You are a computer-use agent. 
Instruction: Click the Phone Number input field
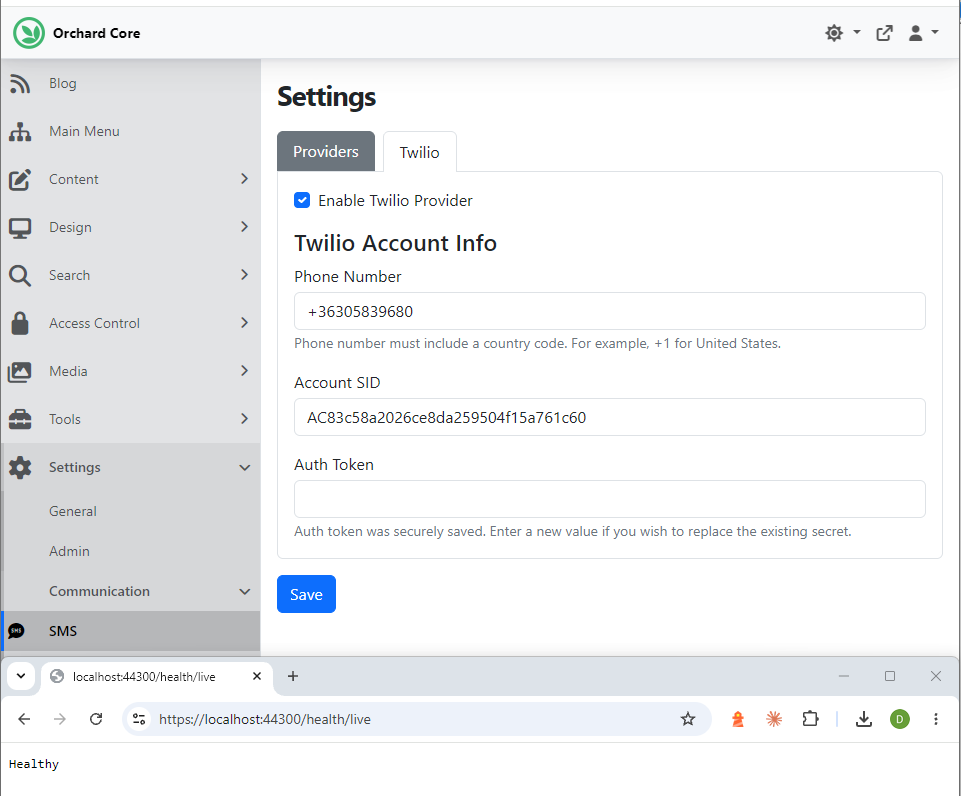pyautogui.click(x=610, y=311)
